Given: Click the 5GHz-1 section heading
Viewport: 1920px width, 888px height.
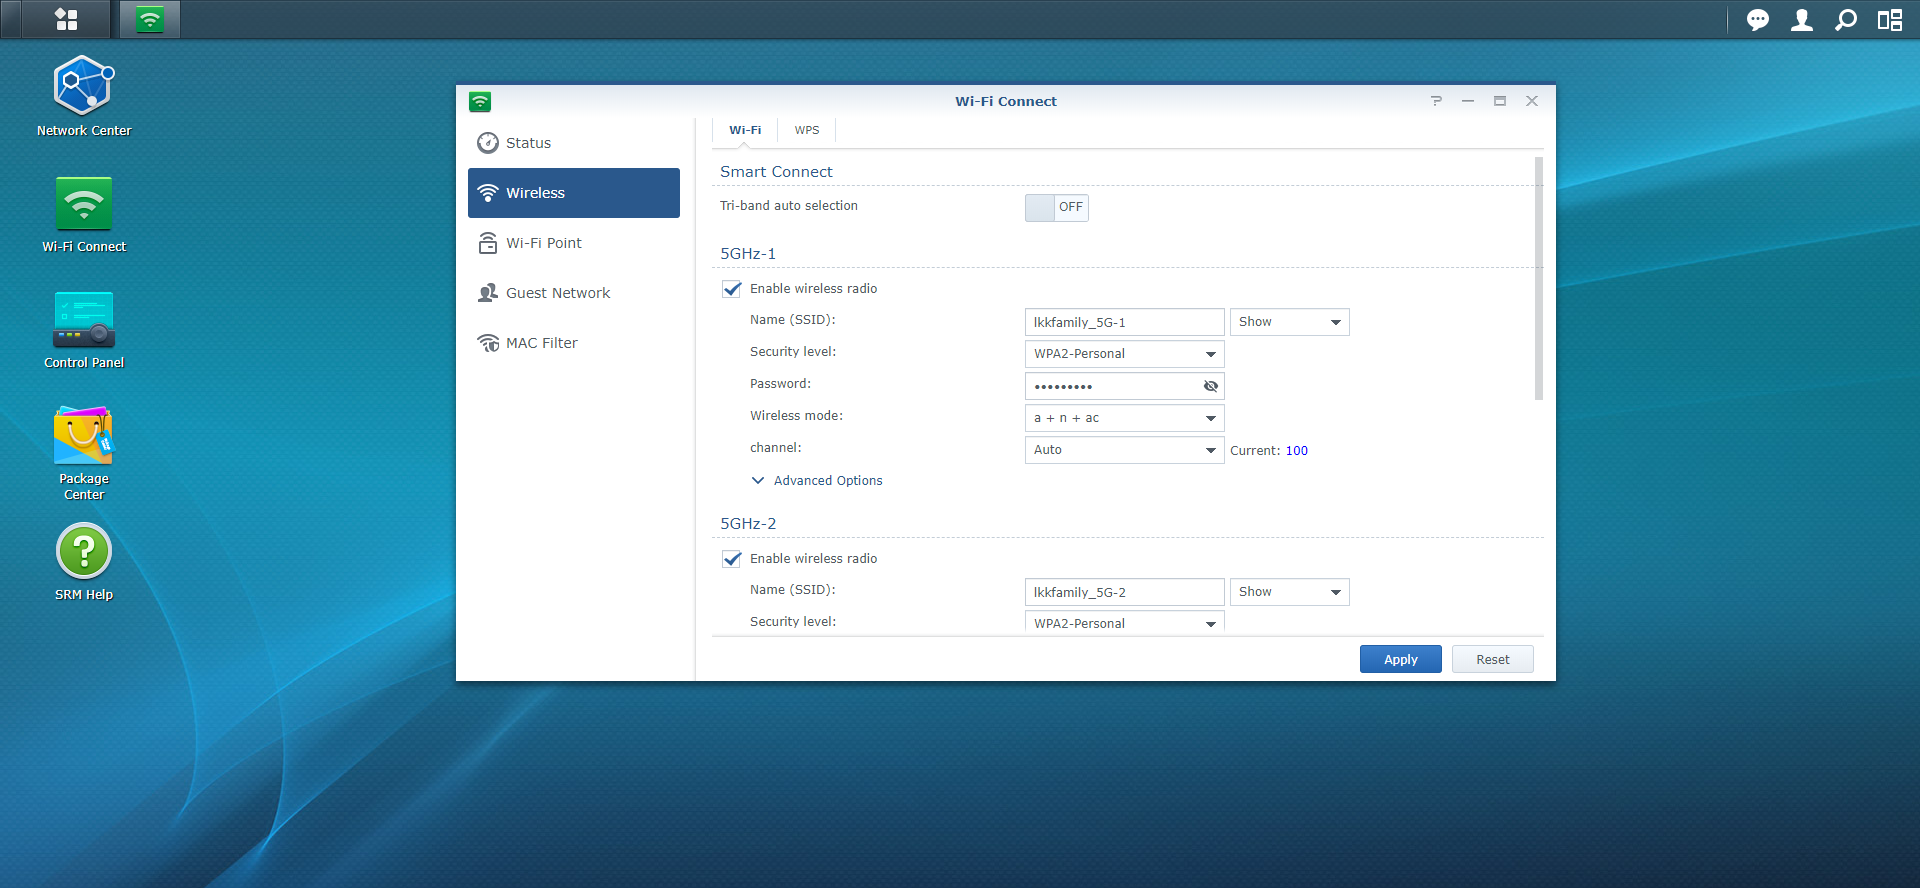Looking at the screenshot, I should (748, 254).
